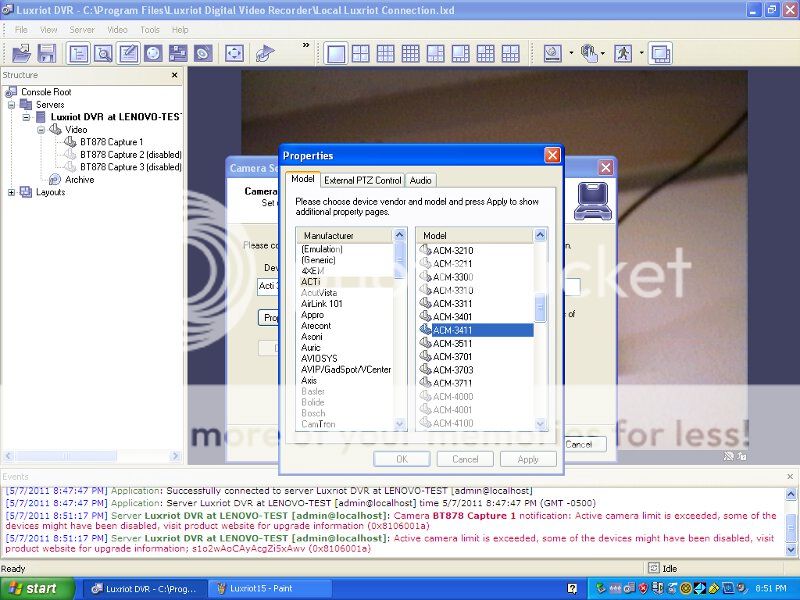
Task: Select the 2x2 grid layout icon
Action: pyautogui.click(x=360, y=53)
